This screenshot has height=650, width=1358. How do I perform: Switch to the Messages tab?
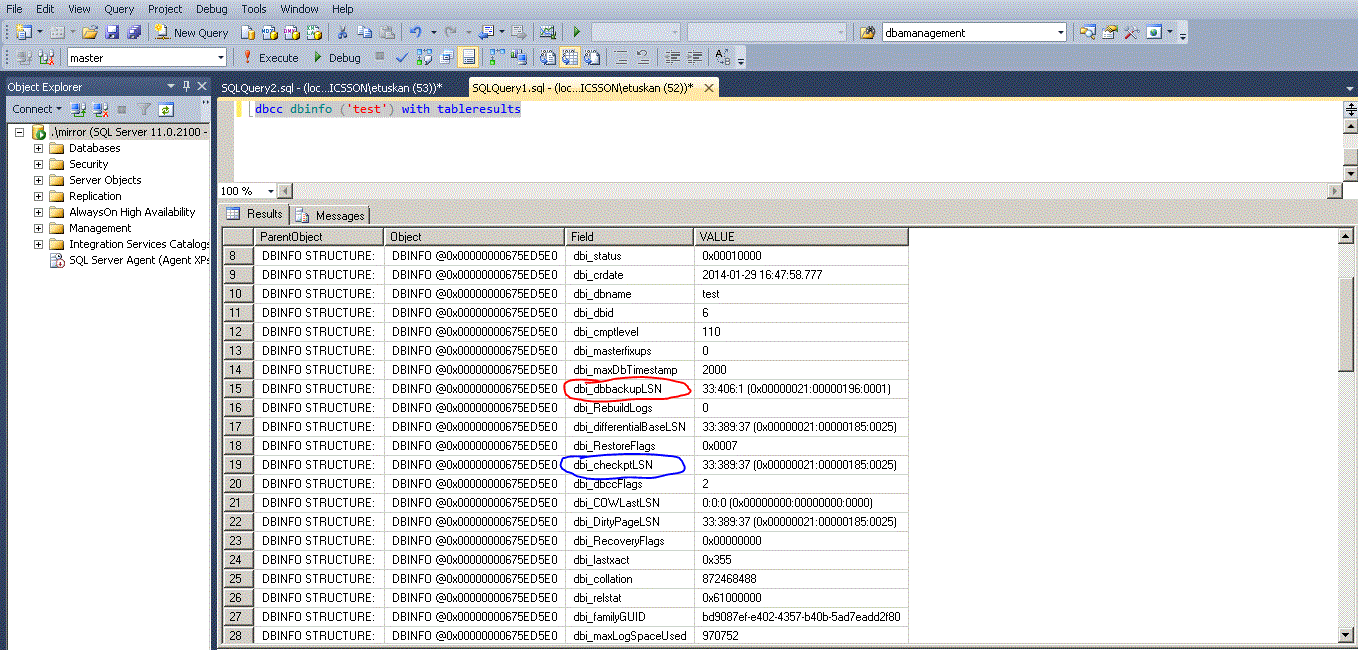(x=331, y=215)
